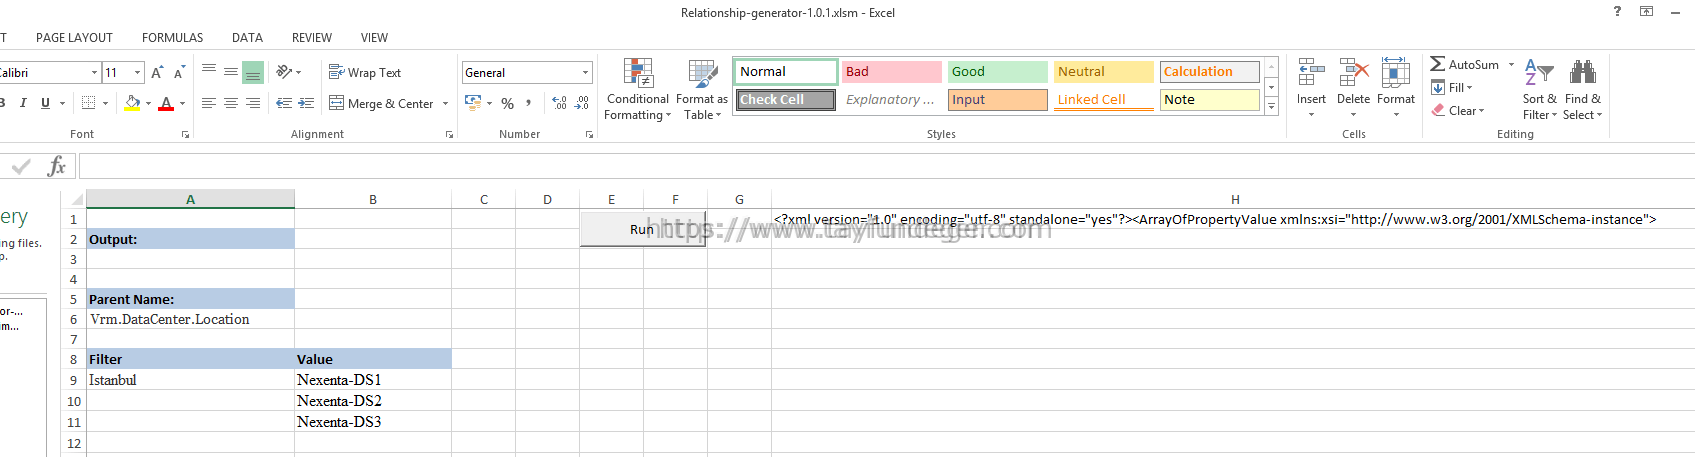Apply the Borders icon
The width and height of the screenshot is (1695, 457).
[88, 103]
